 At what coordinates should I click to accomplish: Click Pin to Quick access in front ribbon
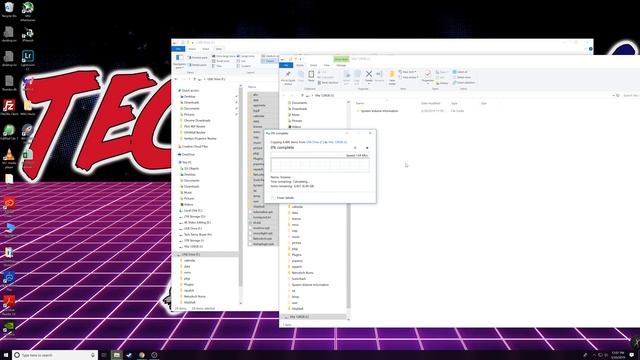pyautogui.click(x=288, y=77)
